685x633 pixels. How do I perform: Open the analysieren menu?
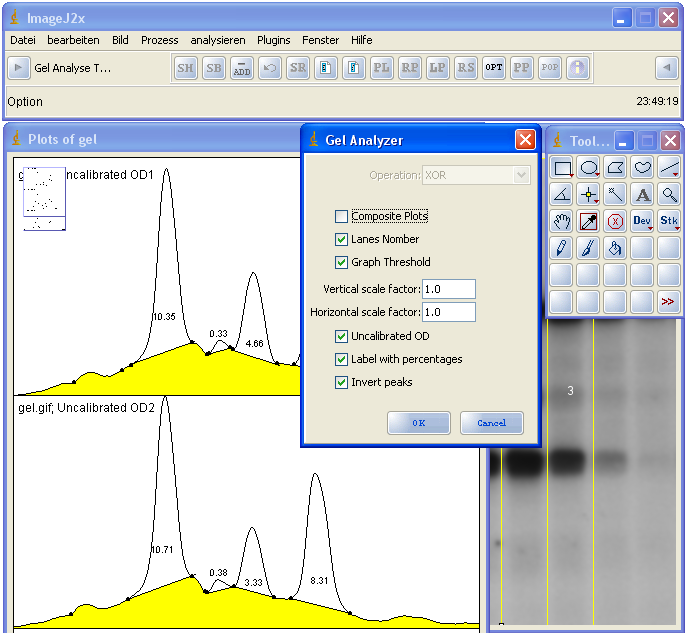218,40
